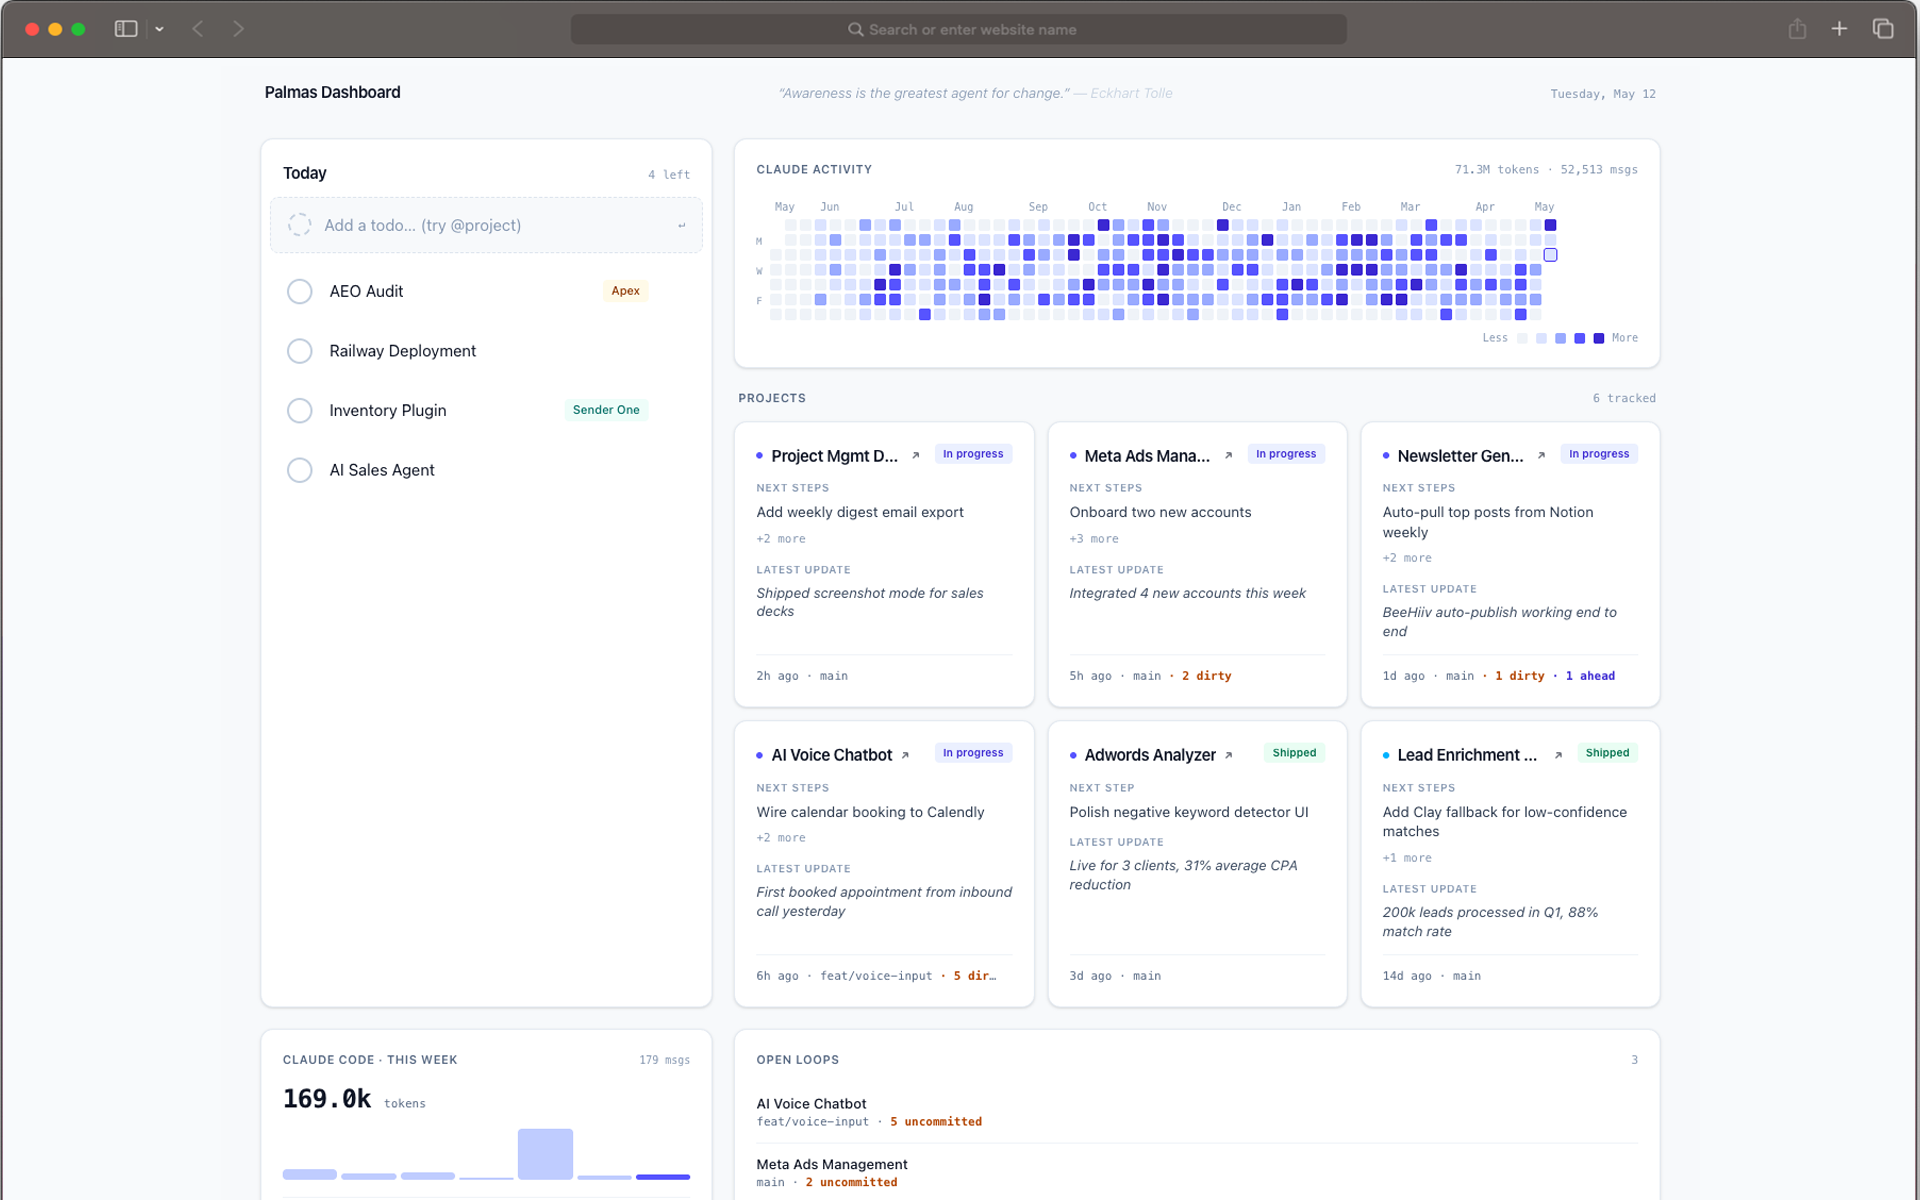
Task: Expand +2 more steps on Newsletter Gen card
Action: pyautogui.click(x=1407, y=558)
